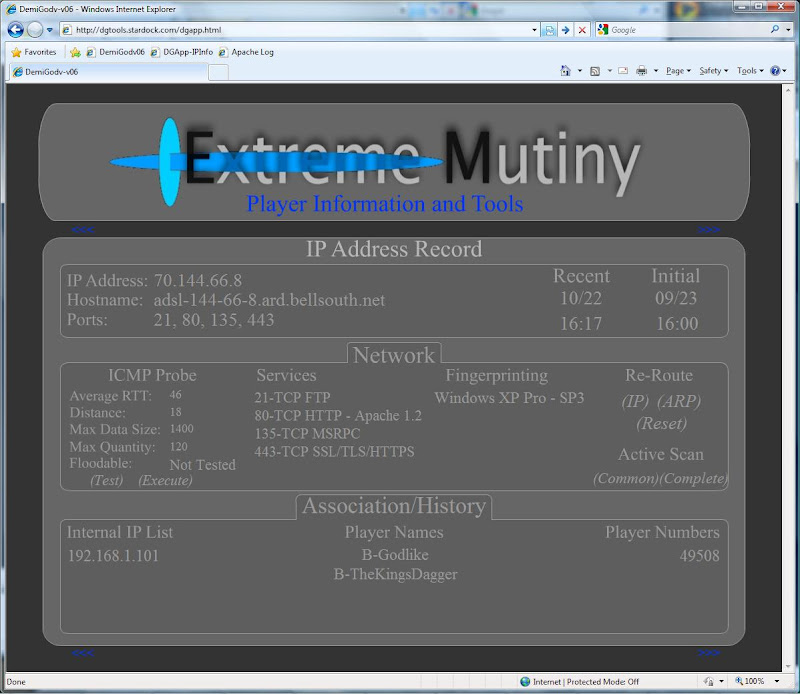Open the Home button dropdown arrow

pyautogui.click(x=580, y=71)
